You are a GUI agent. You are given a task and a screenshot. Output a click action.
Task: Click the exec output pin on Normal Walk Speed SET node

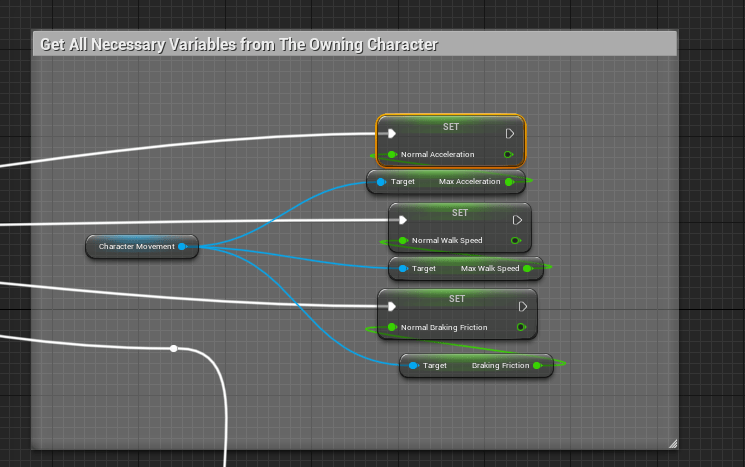[x=517, y=220]
